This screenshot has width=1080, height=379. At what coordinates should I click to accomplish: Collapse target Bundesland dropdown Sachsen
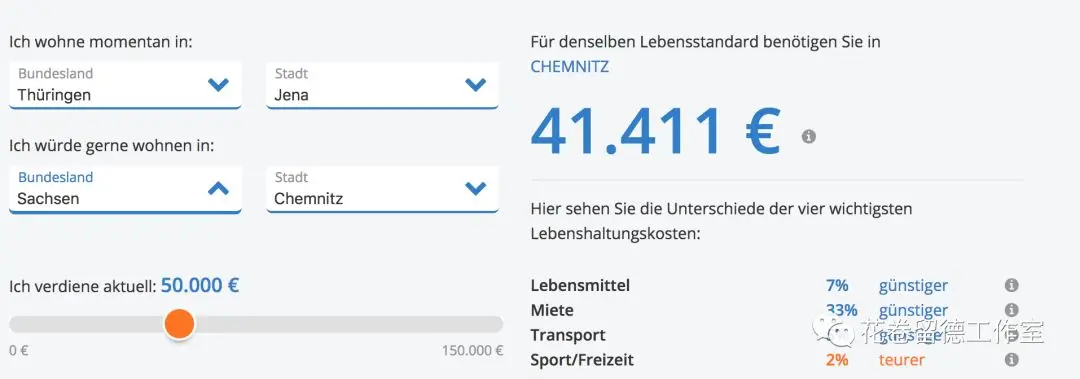click(125, 189)
